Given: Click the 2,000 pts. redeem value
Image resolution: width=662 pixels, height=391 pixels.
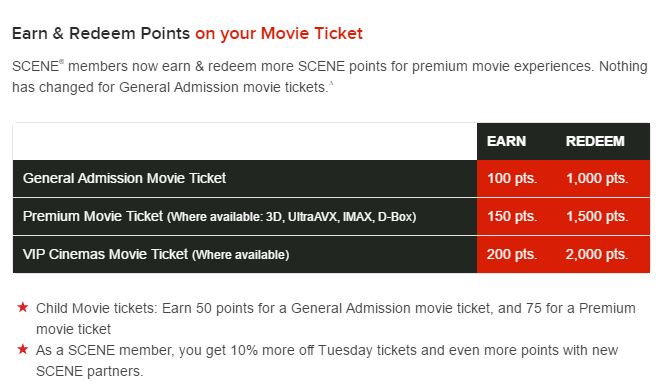Looking at the screenshot, I should pyautogui.click(x=597, y=254).
